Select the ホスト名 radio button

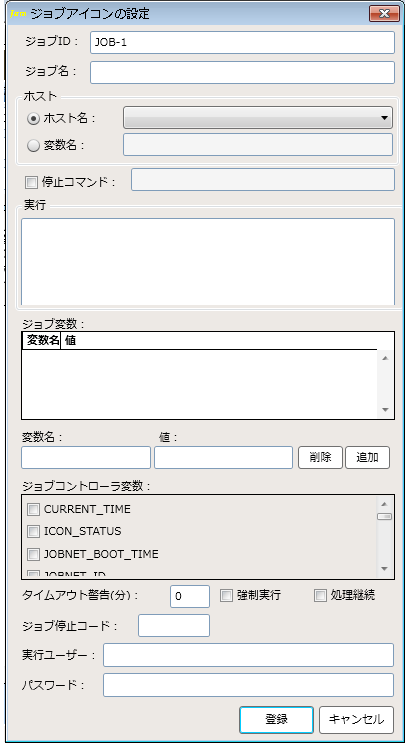pos(34,118)
